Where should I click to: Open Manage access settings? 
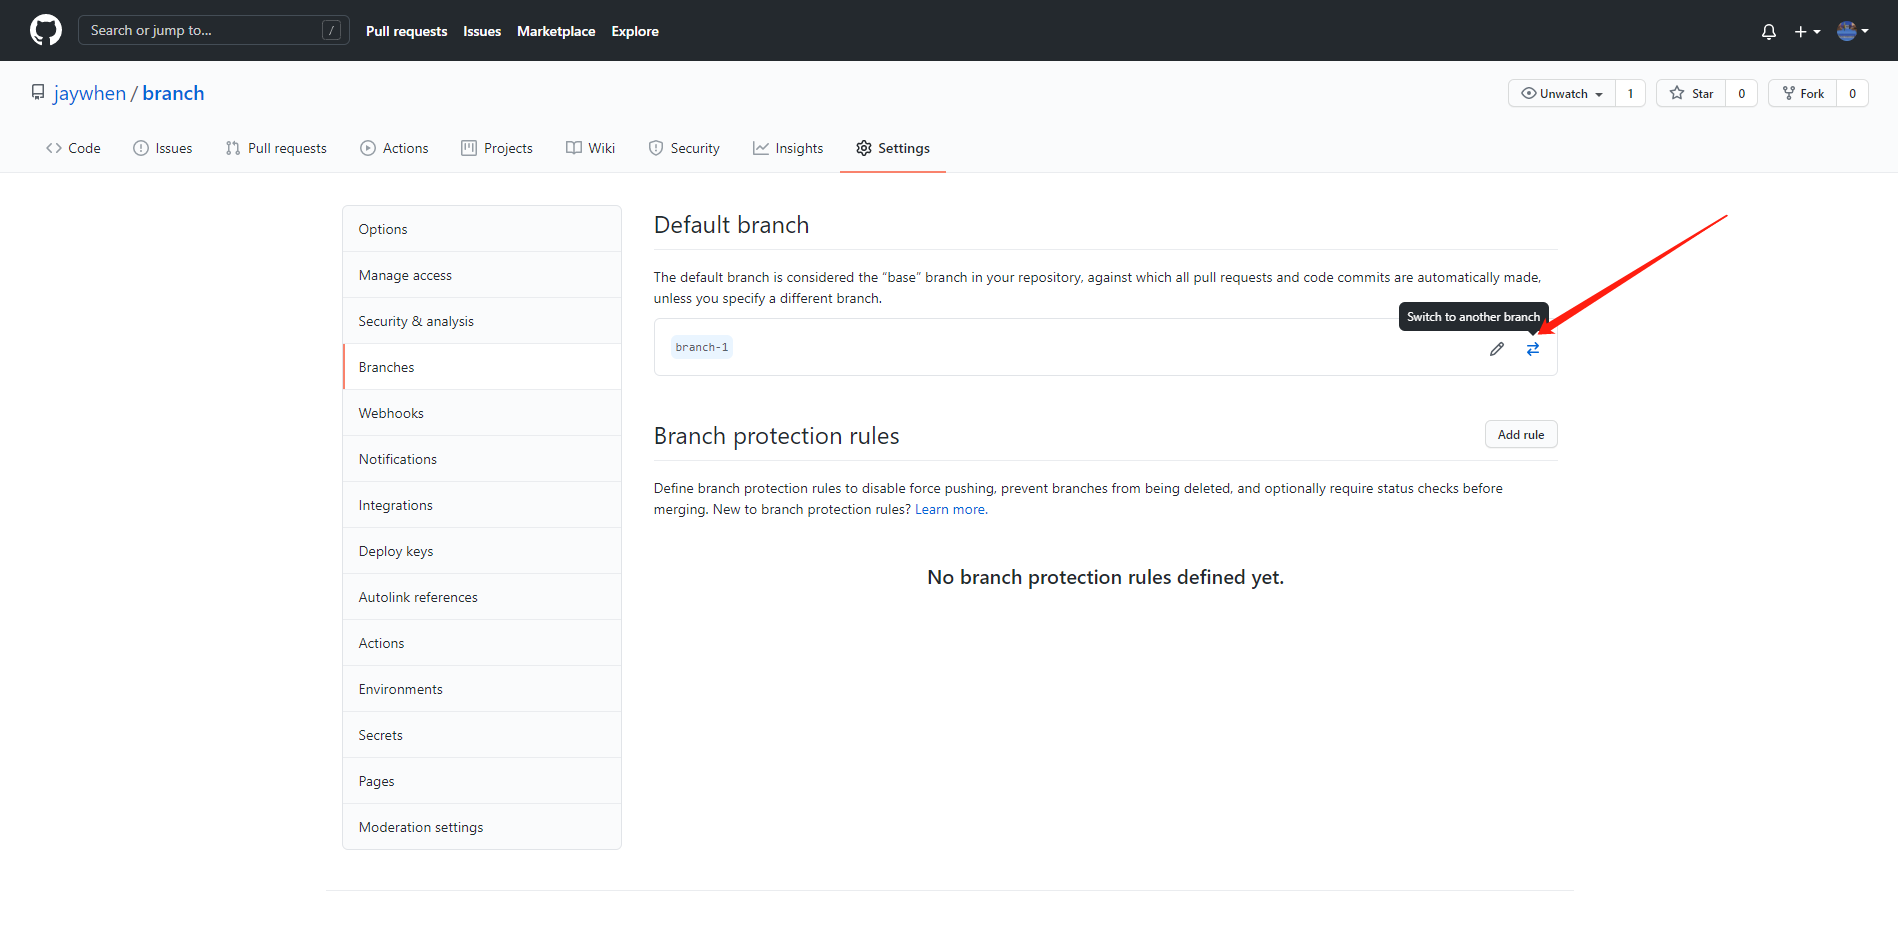pos(405,275)
